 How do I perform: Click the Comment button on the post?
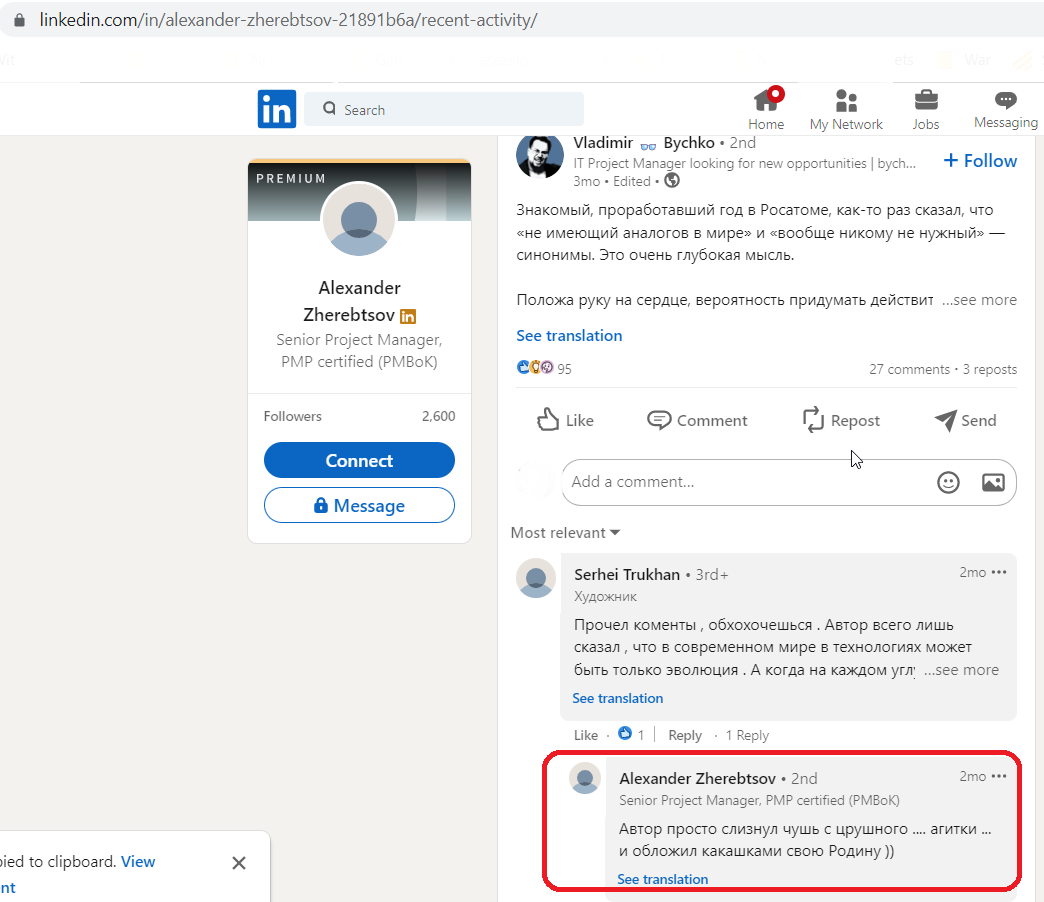coord(697,420)
